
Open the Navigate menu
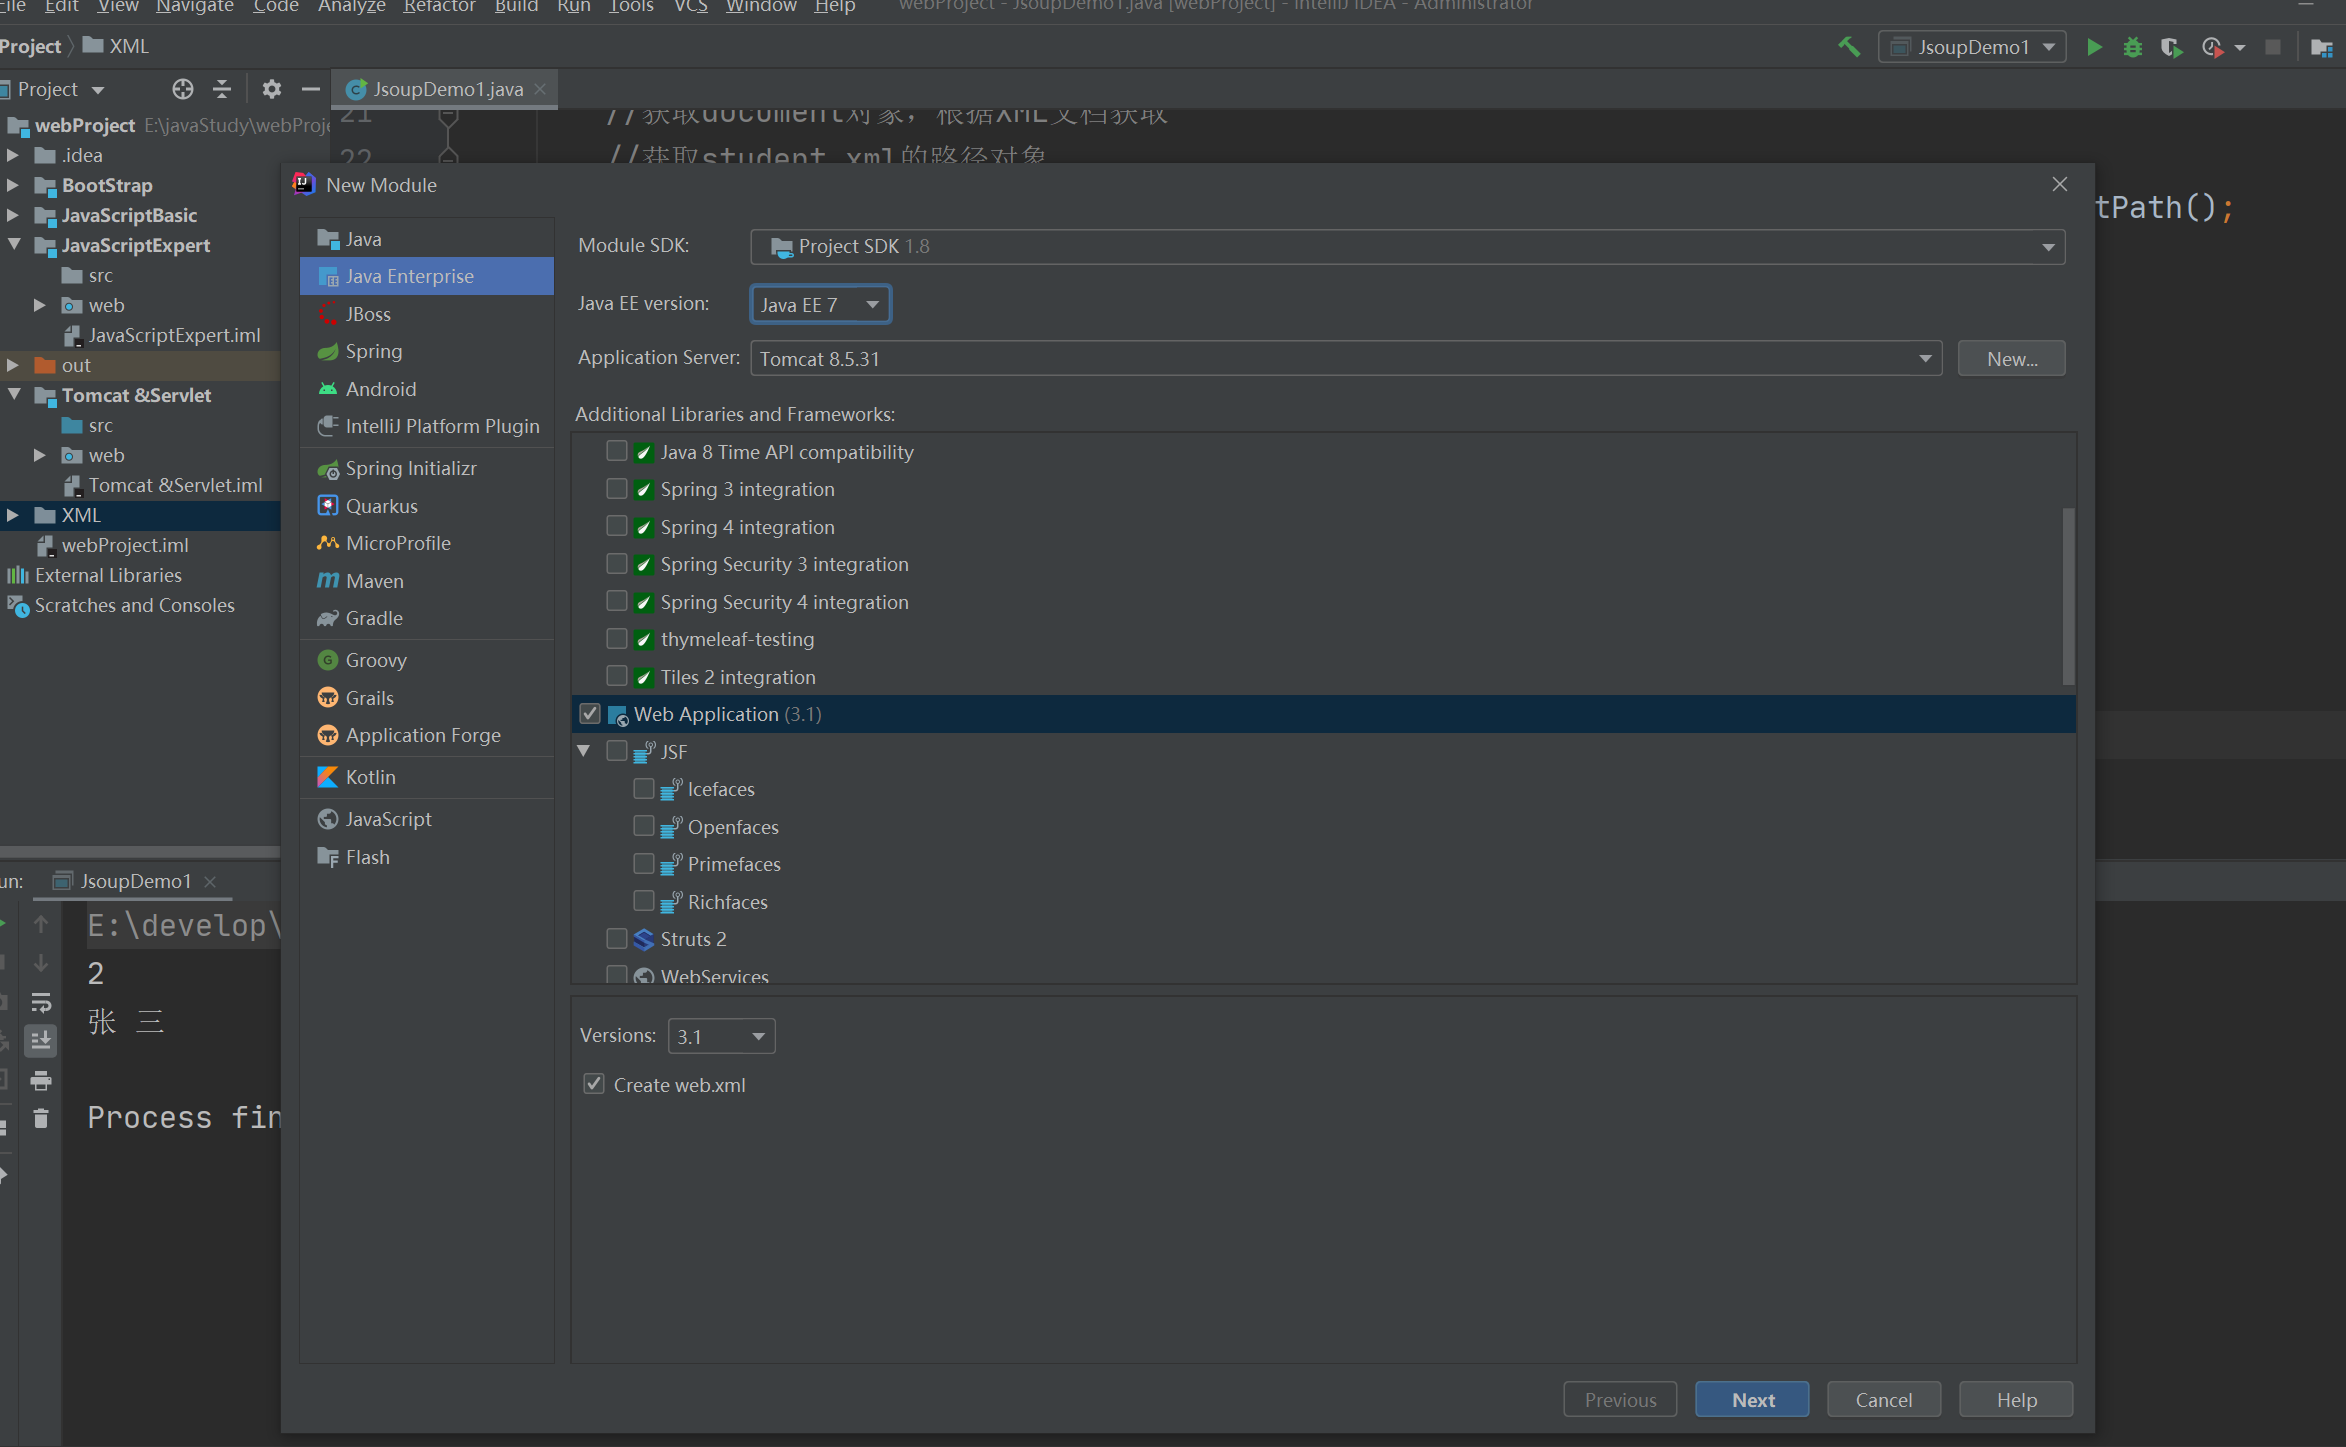[x=194, y=7]
